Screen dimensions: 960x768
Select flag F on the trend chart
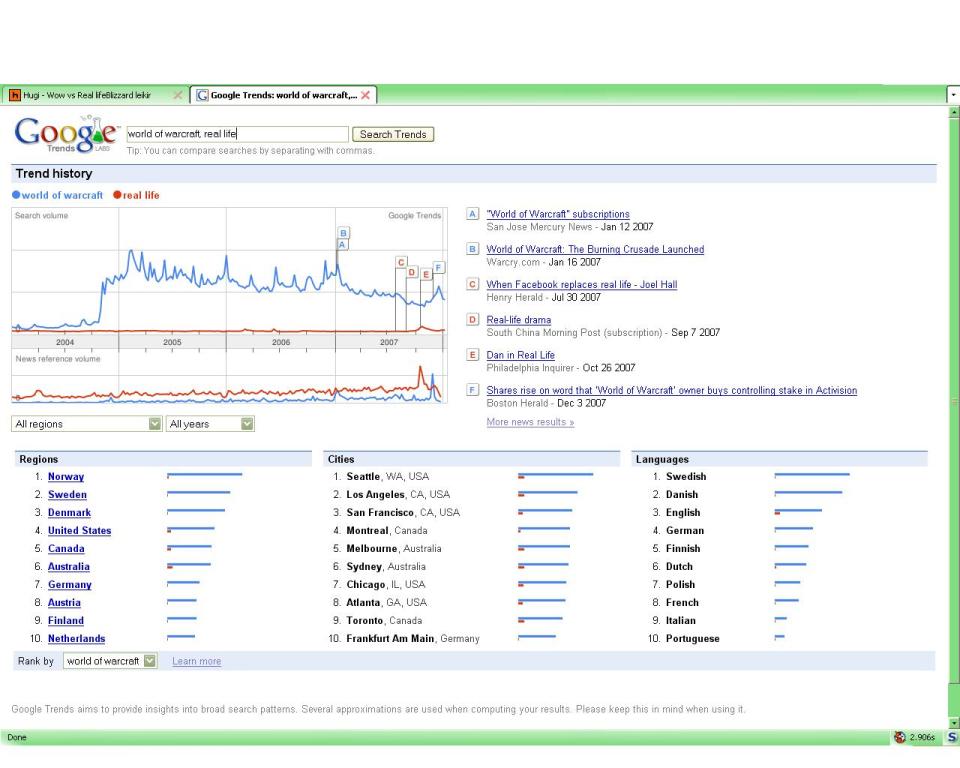pos(438,267)
